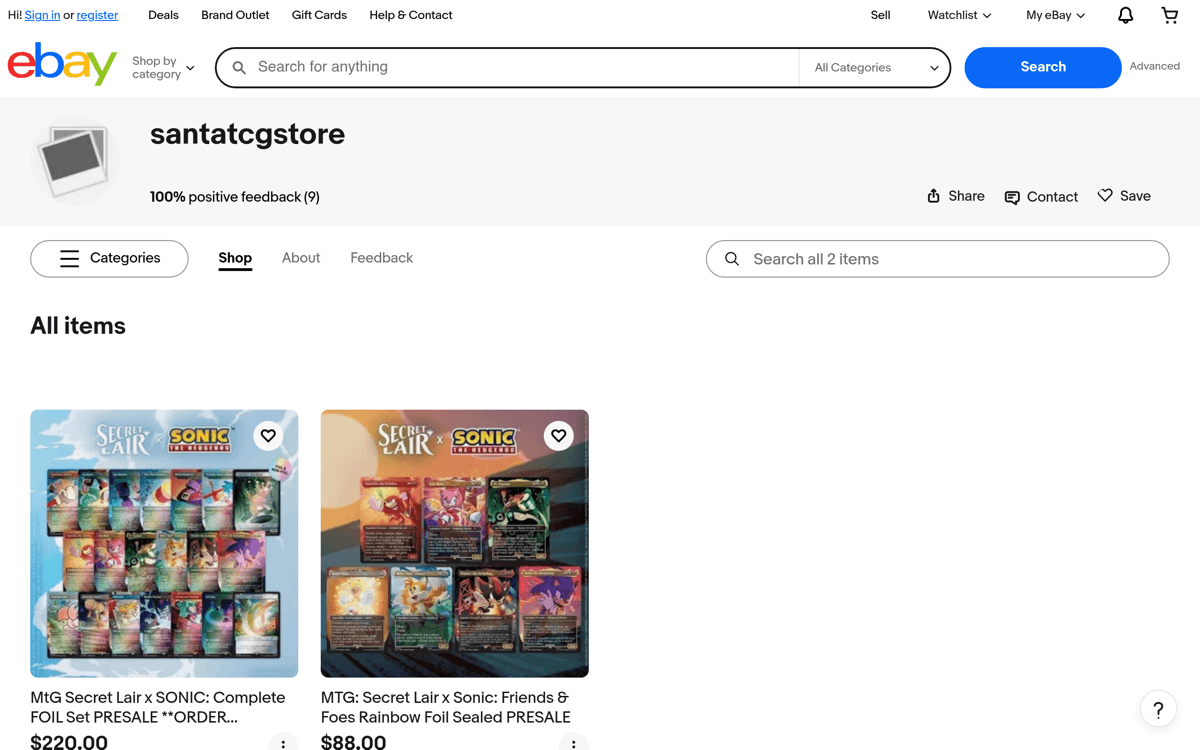Open MtG Secret Lair x SONIC title link
Screen dimensions: 1200x750
point(158,707)
